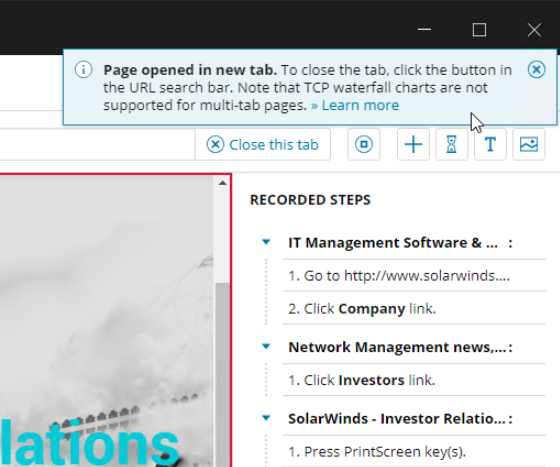Click the plus icon to add action
Image resolution: width=560 pixels, height=467 pixels.
413,145
